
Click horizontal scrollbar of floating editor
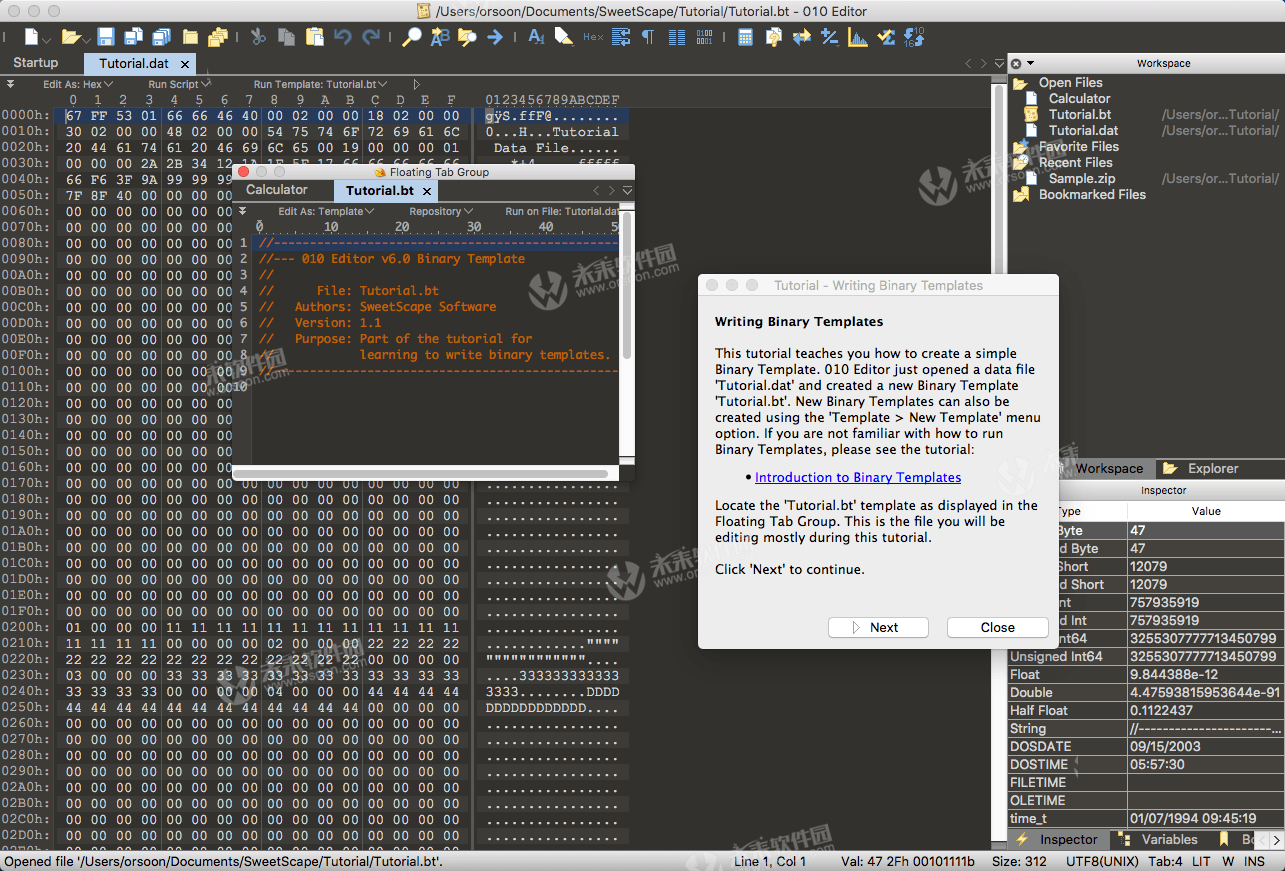[x=420, y=473]
